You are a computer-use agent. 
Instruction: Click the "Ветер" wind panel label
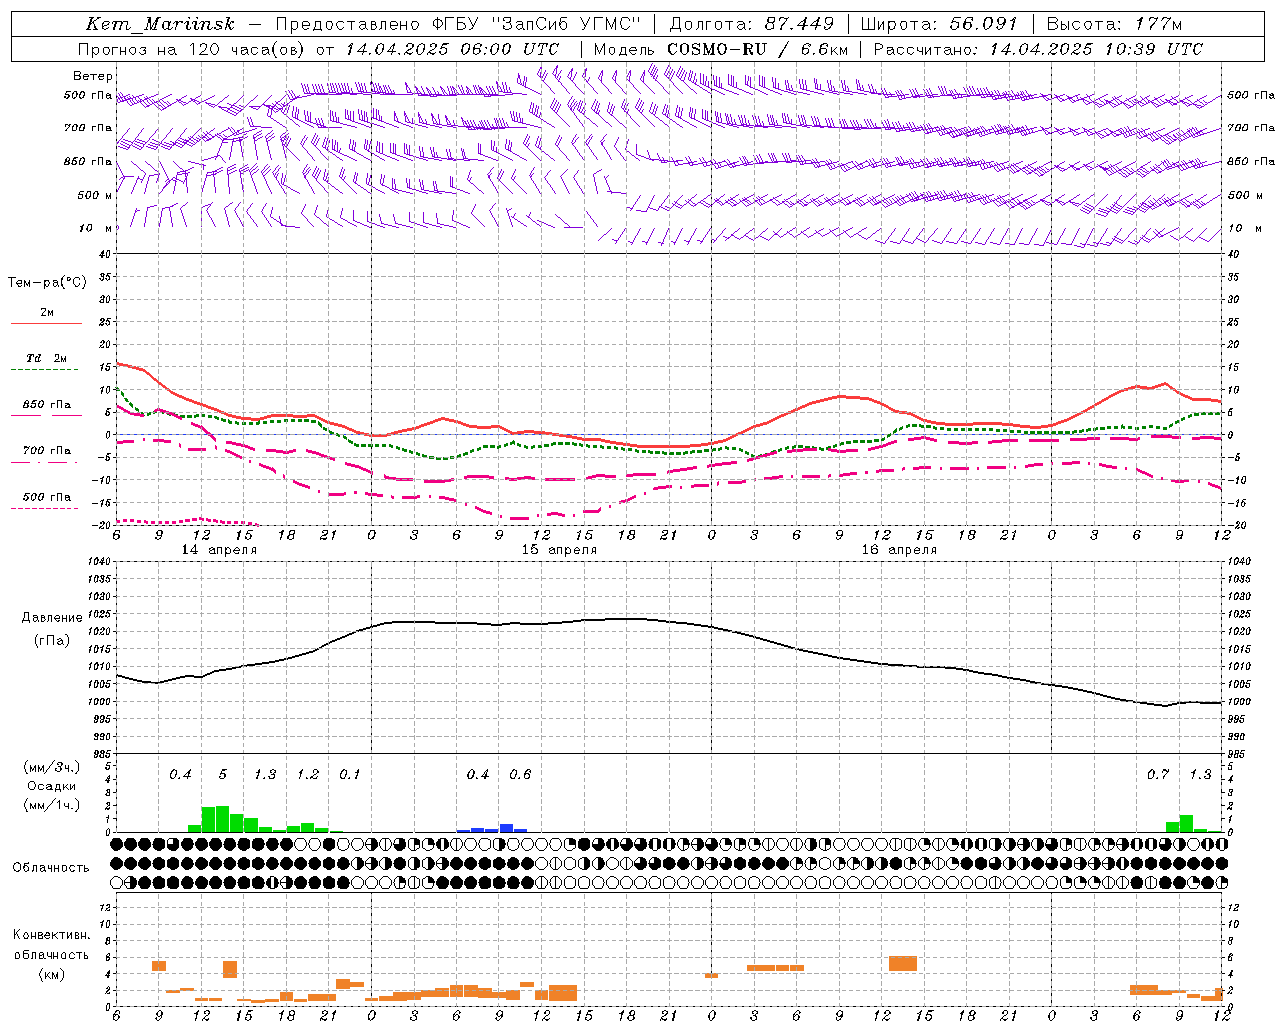tap(93, 76)
